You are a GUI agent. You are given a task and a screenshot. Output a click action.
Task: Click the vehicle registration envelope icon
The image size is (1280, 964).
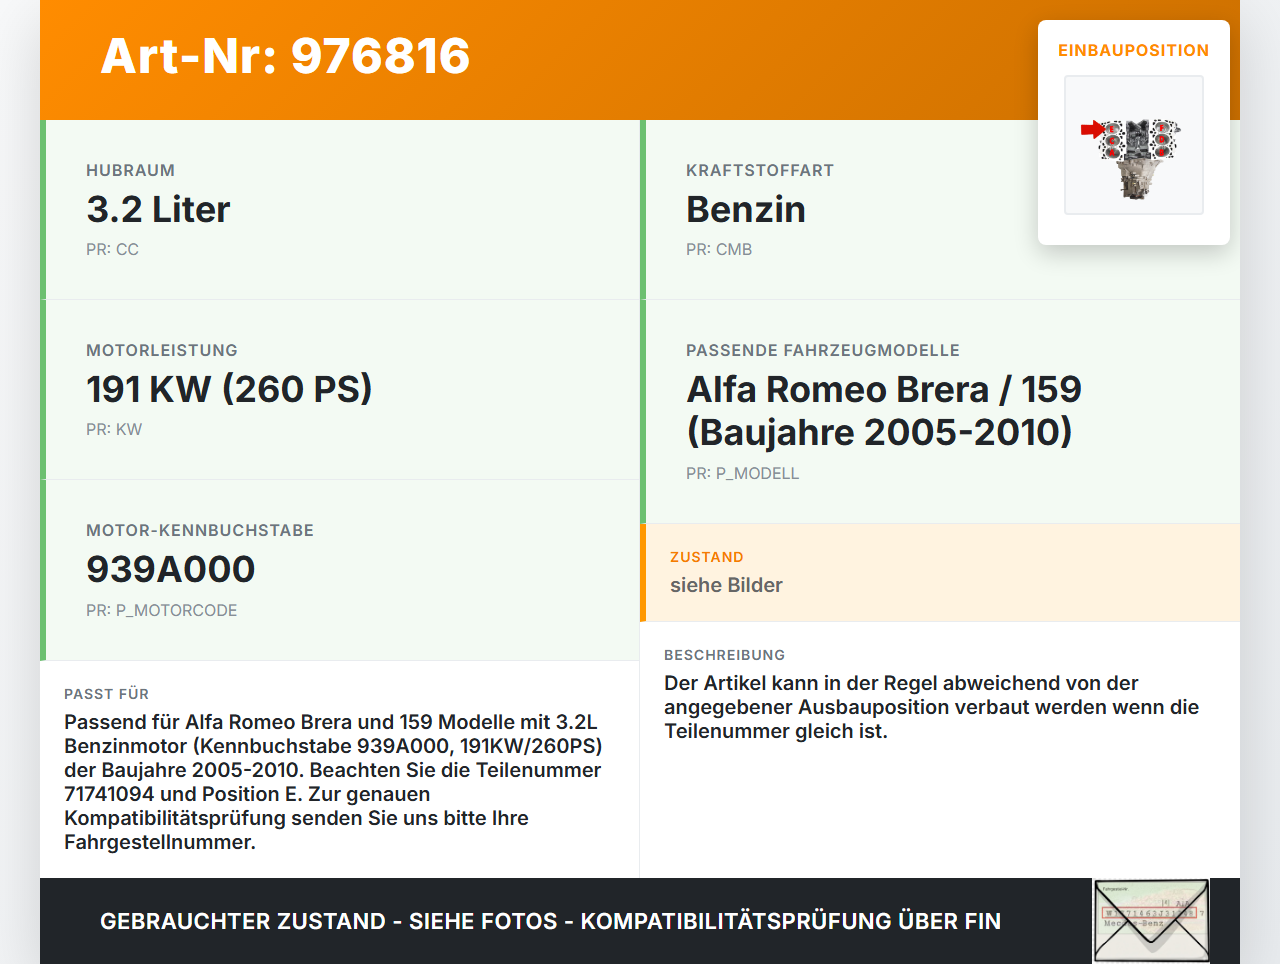1151,920
